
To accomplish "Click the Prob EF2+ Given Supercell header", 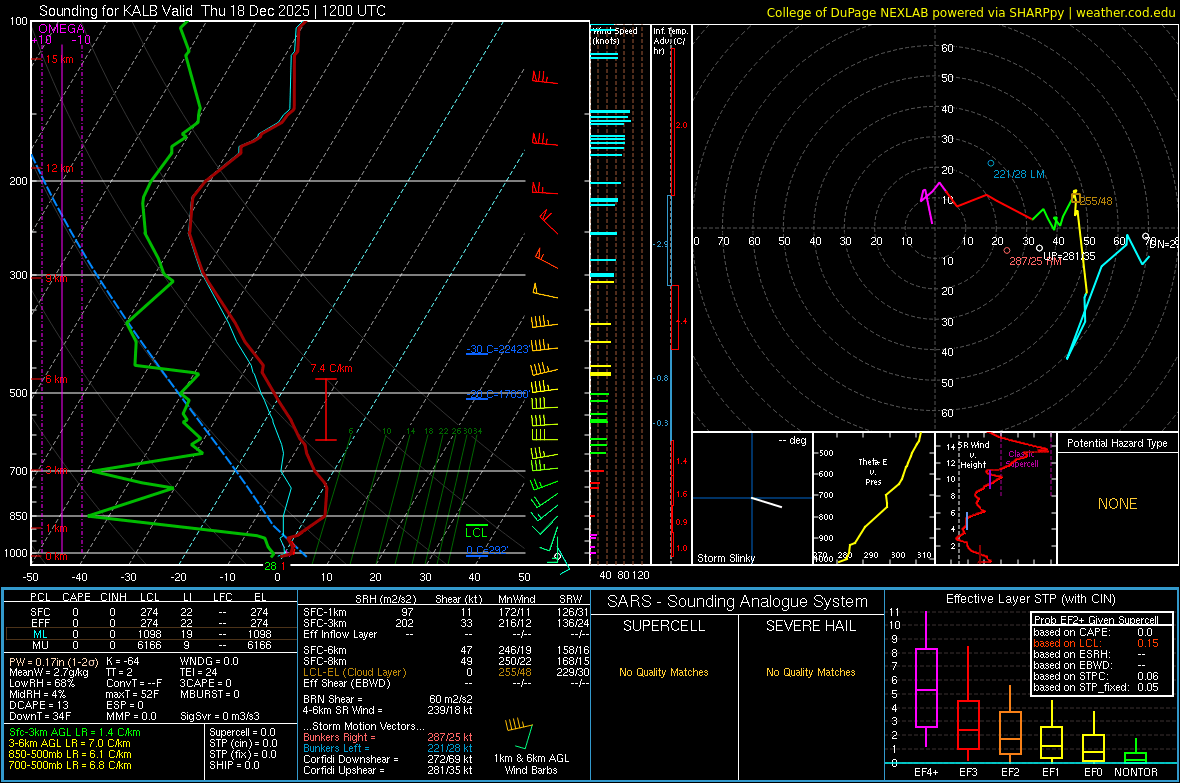I will 1096,620.
